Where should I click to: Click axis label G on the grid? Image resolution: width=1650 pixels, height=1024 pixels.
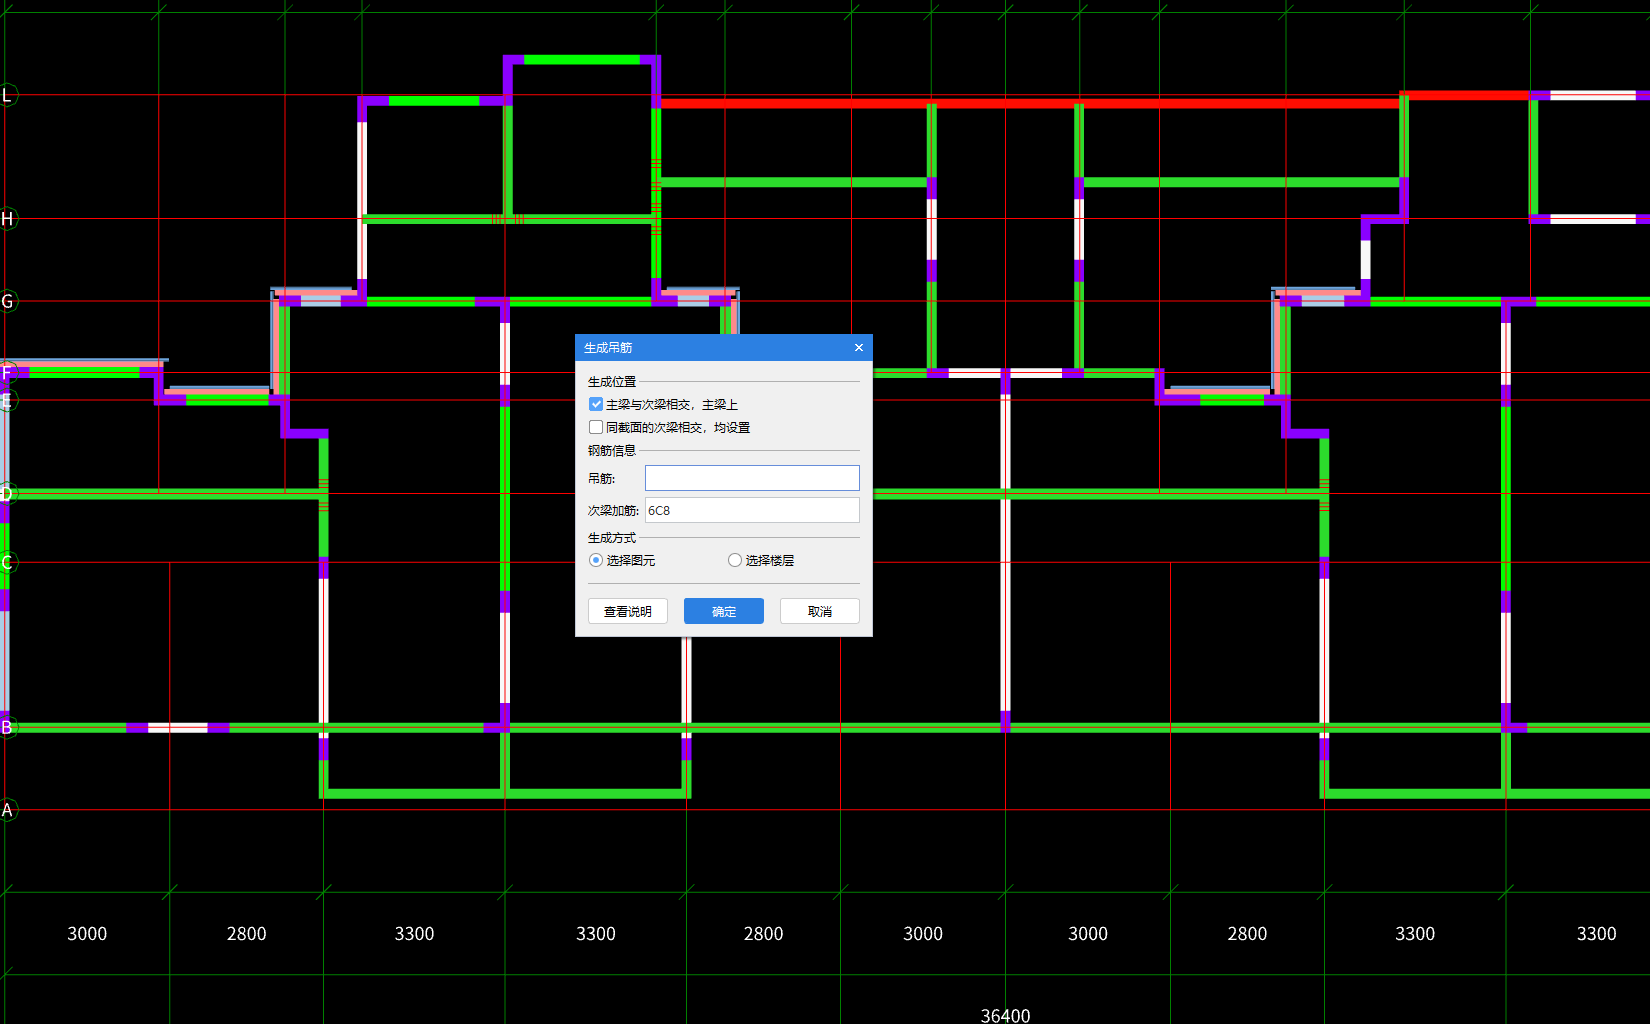(x=7, y=301)
